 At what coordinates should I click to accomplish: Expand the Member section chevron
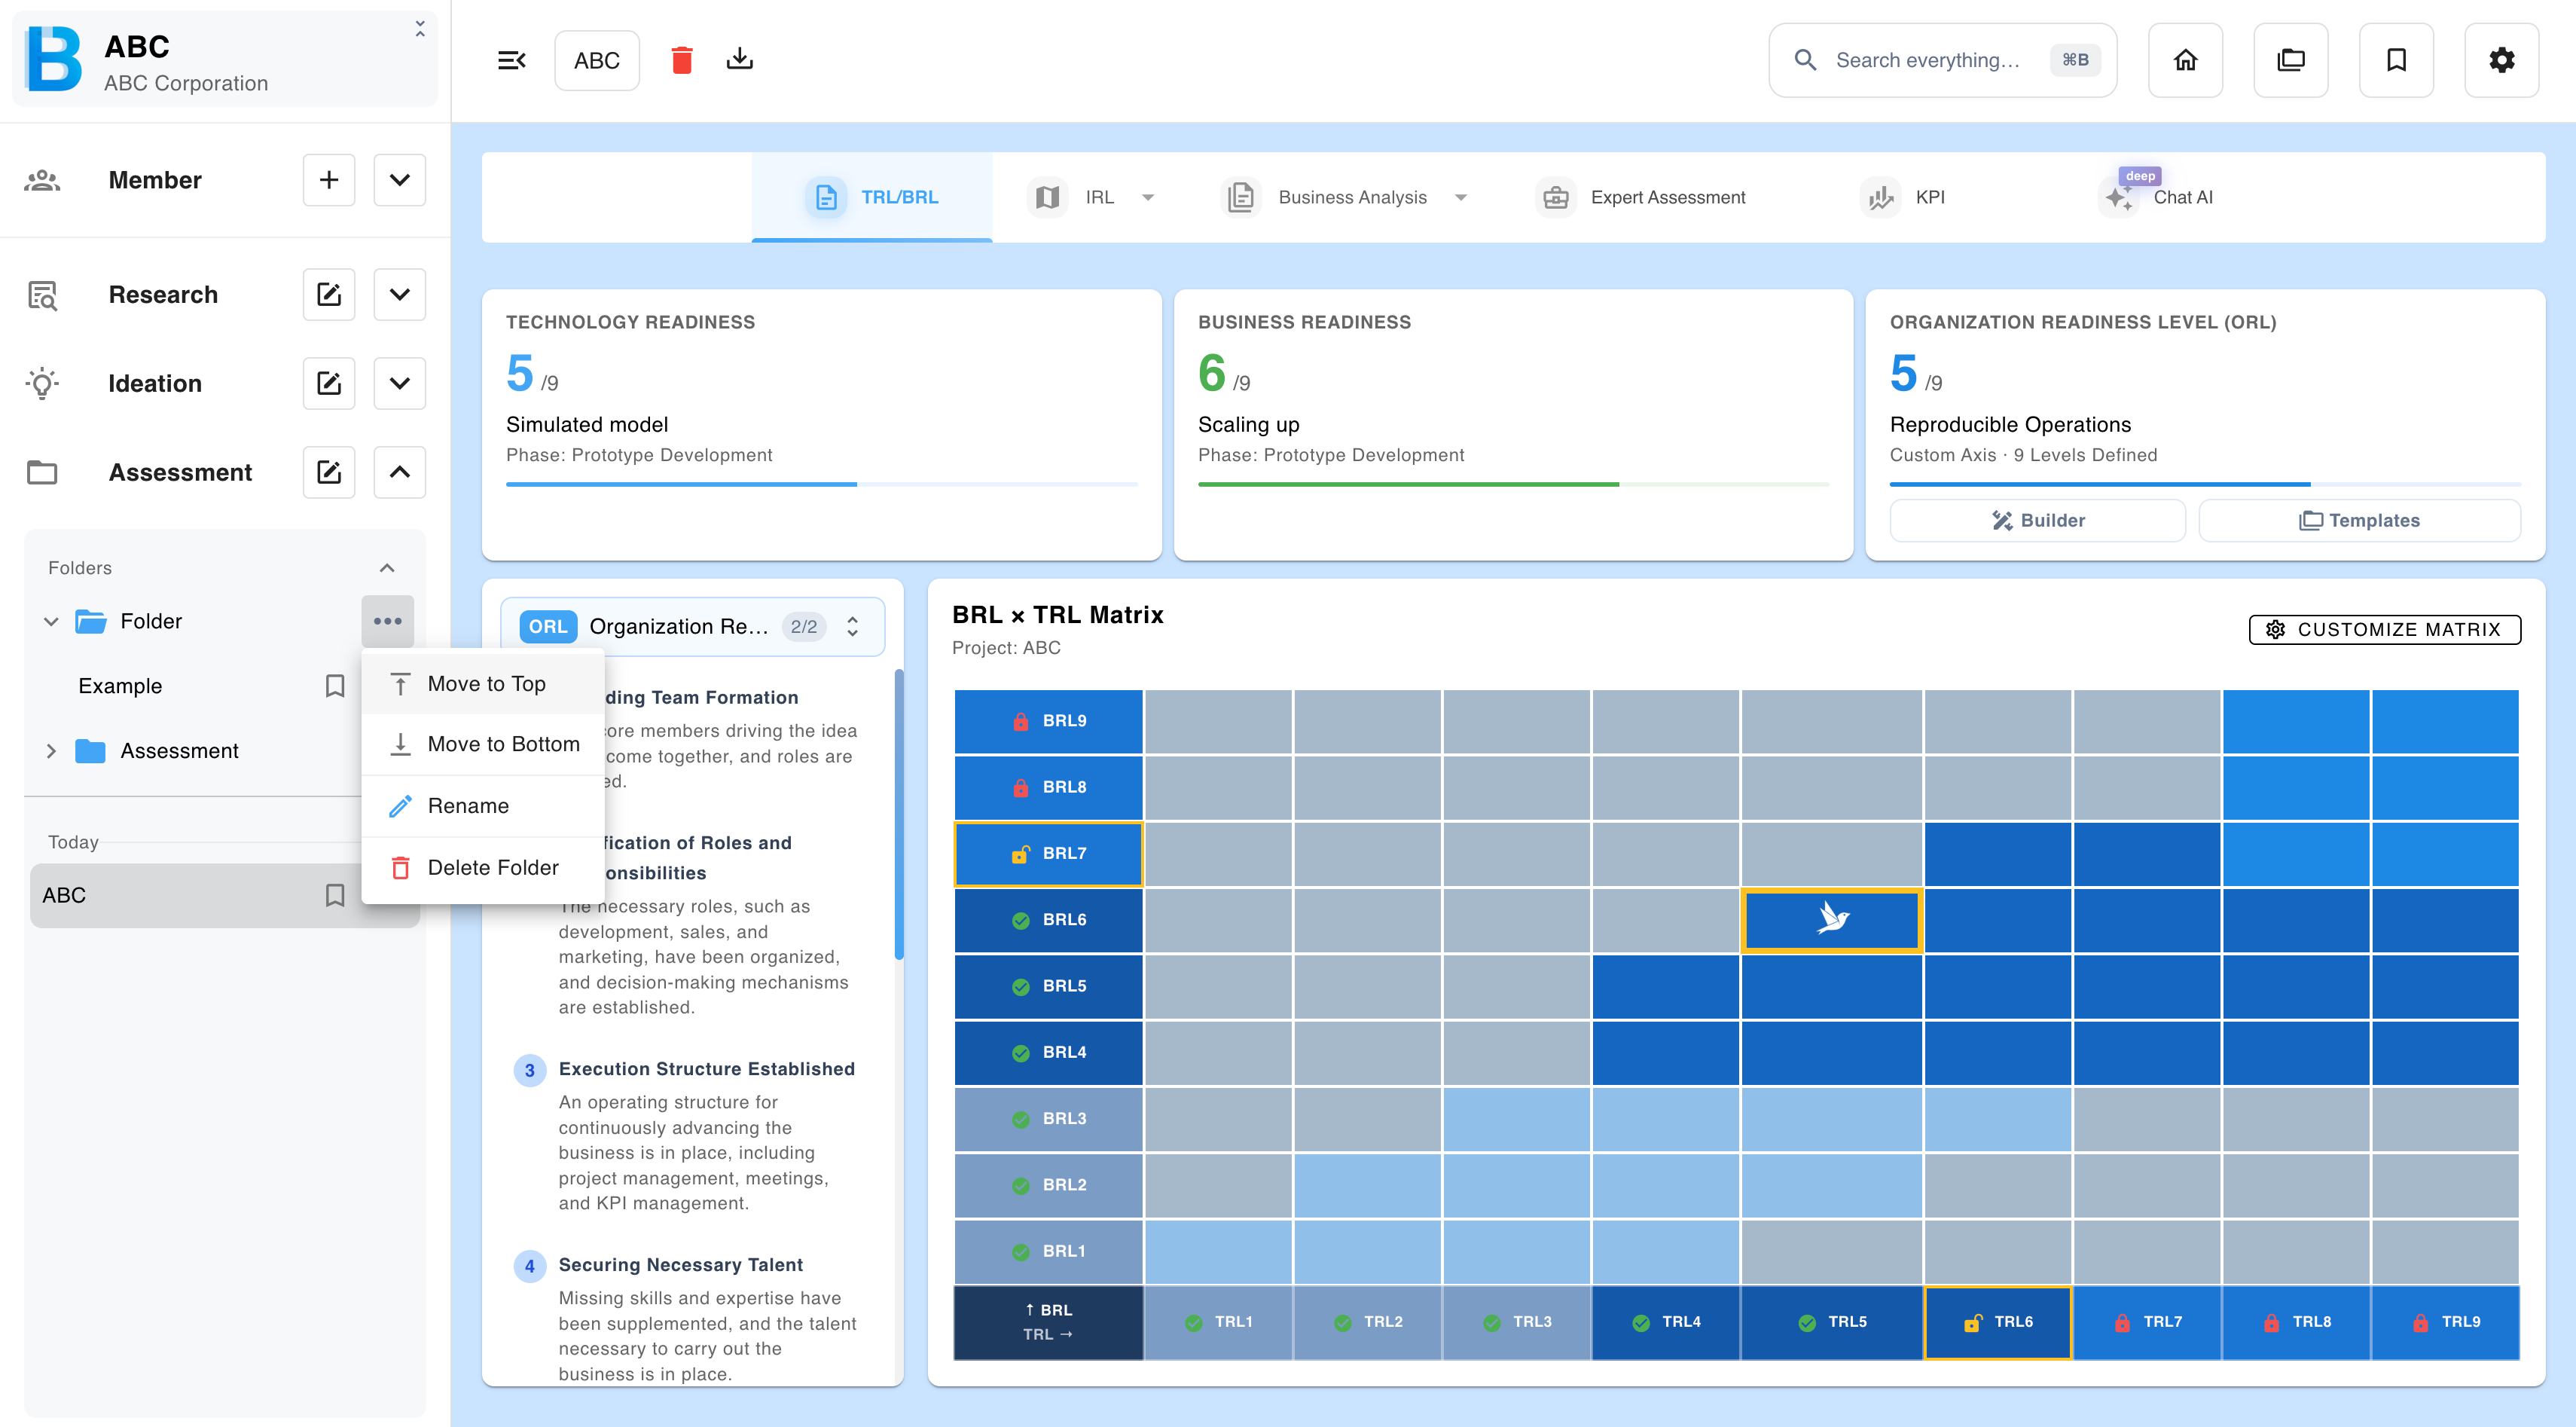coord(399,180)
